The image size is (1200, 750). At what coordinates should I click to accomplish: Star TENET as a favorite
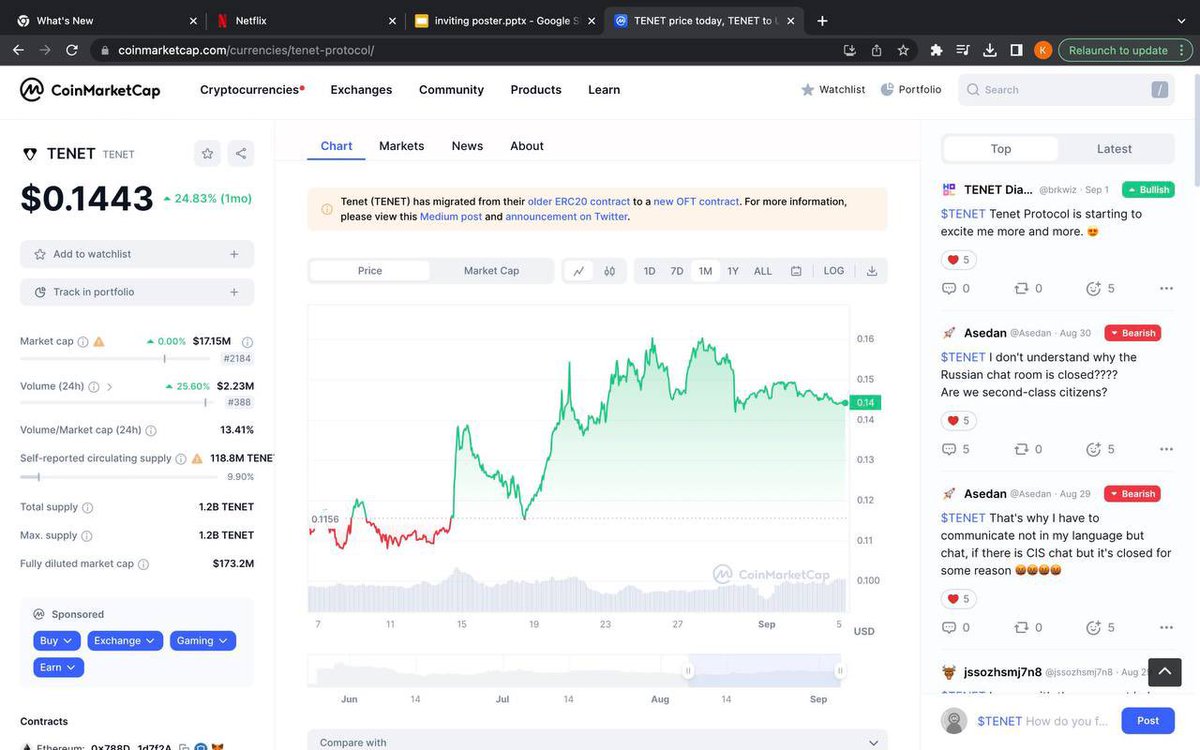[207, 153]
